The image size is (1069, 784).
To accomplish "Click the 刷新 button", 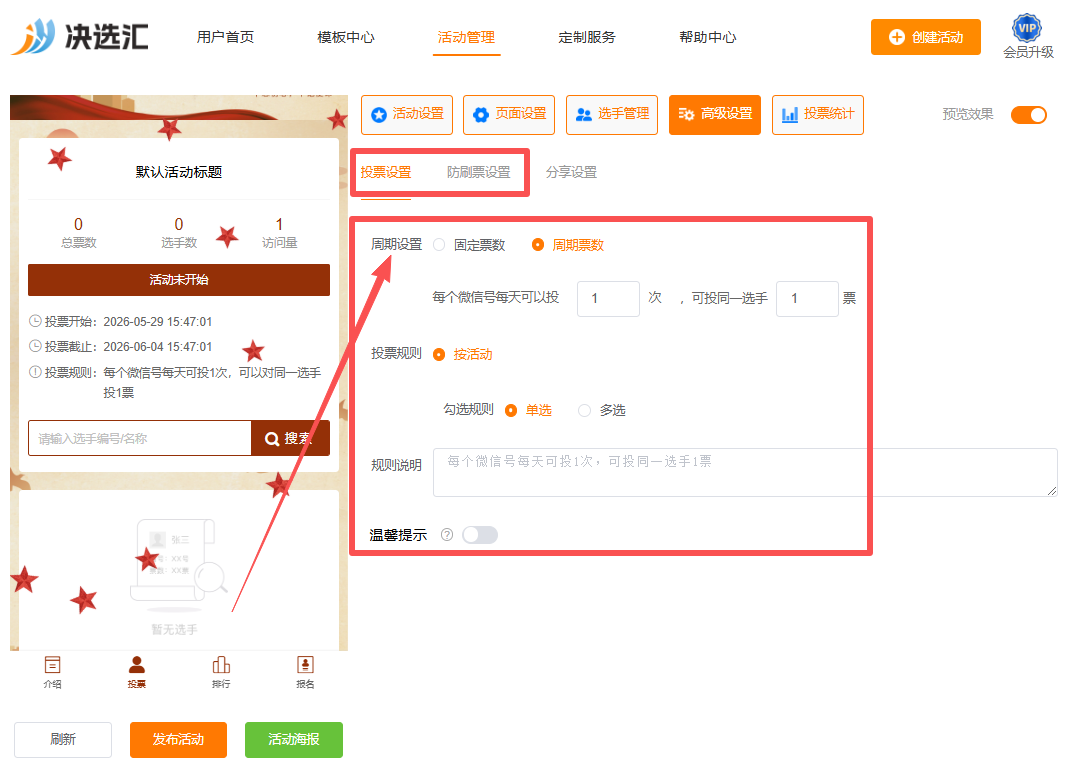I will click(63, 740).
